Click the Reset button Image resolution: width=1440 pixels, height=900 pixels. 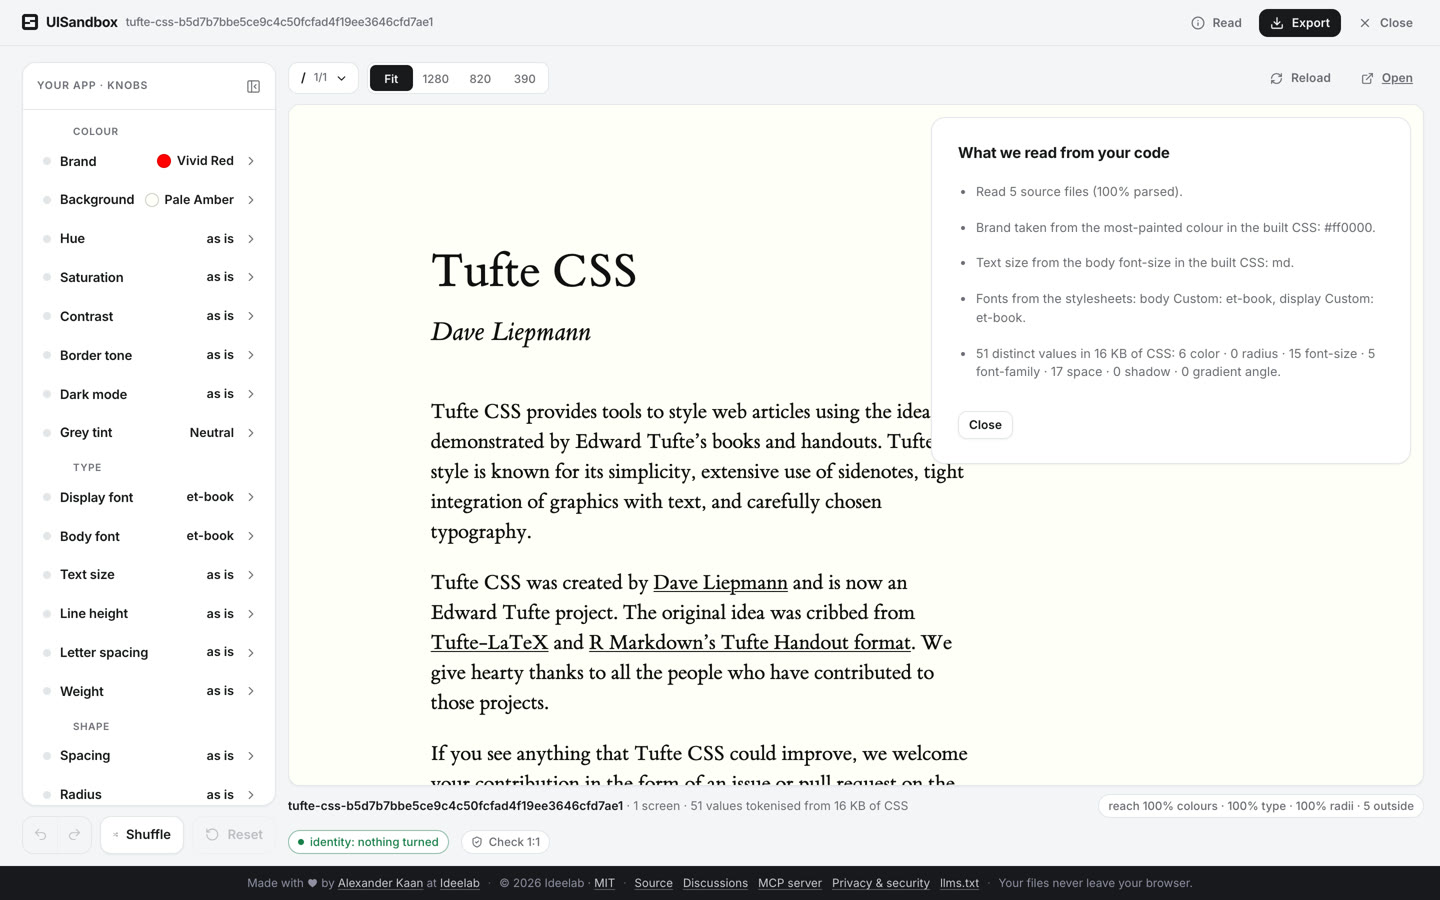234,835
